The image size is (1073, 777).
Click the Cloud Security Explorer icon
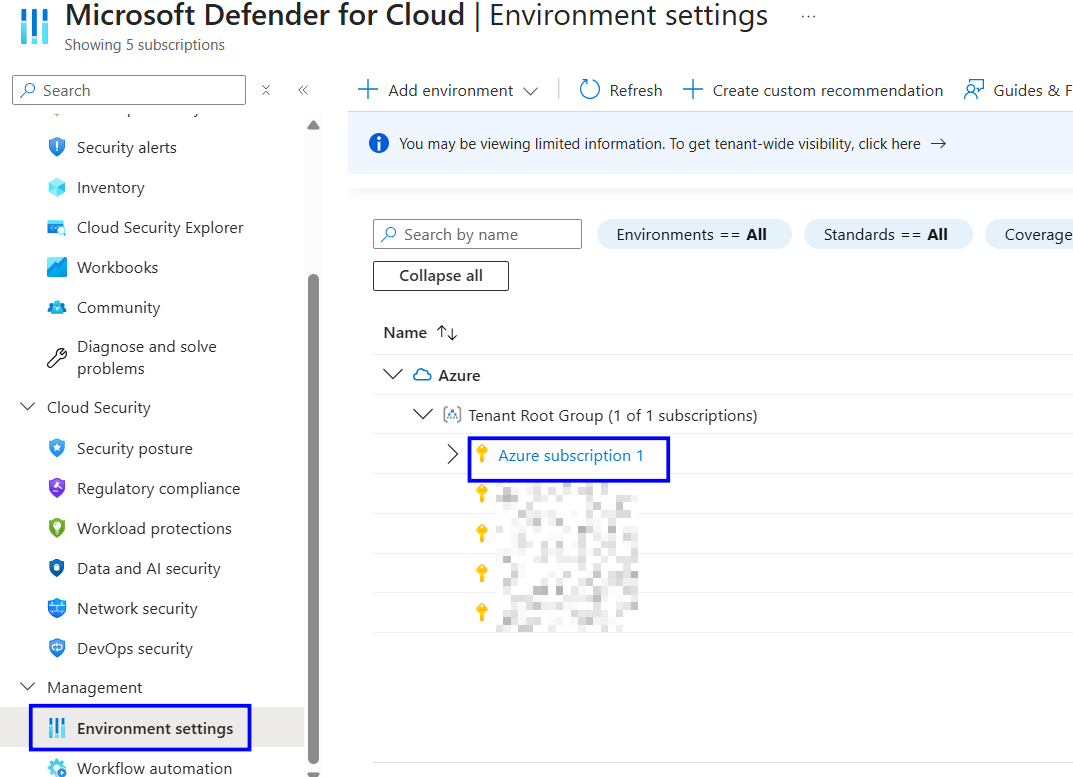coord(57,227)
